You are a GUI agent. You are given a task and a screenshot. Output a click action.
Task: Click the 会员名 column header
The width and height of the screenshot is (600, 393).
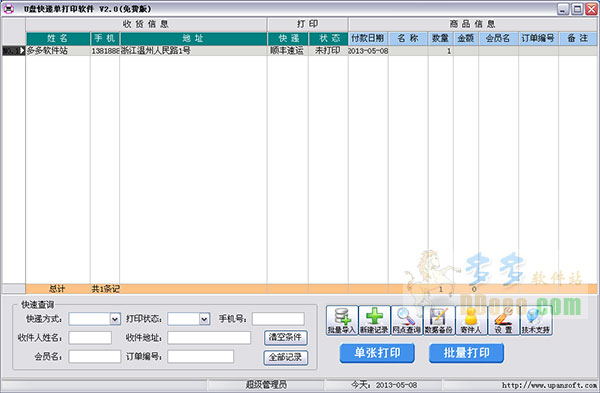coord(499,39)
